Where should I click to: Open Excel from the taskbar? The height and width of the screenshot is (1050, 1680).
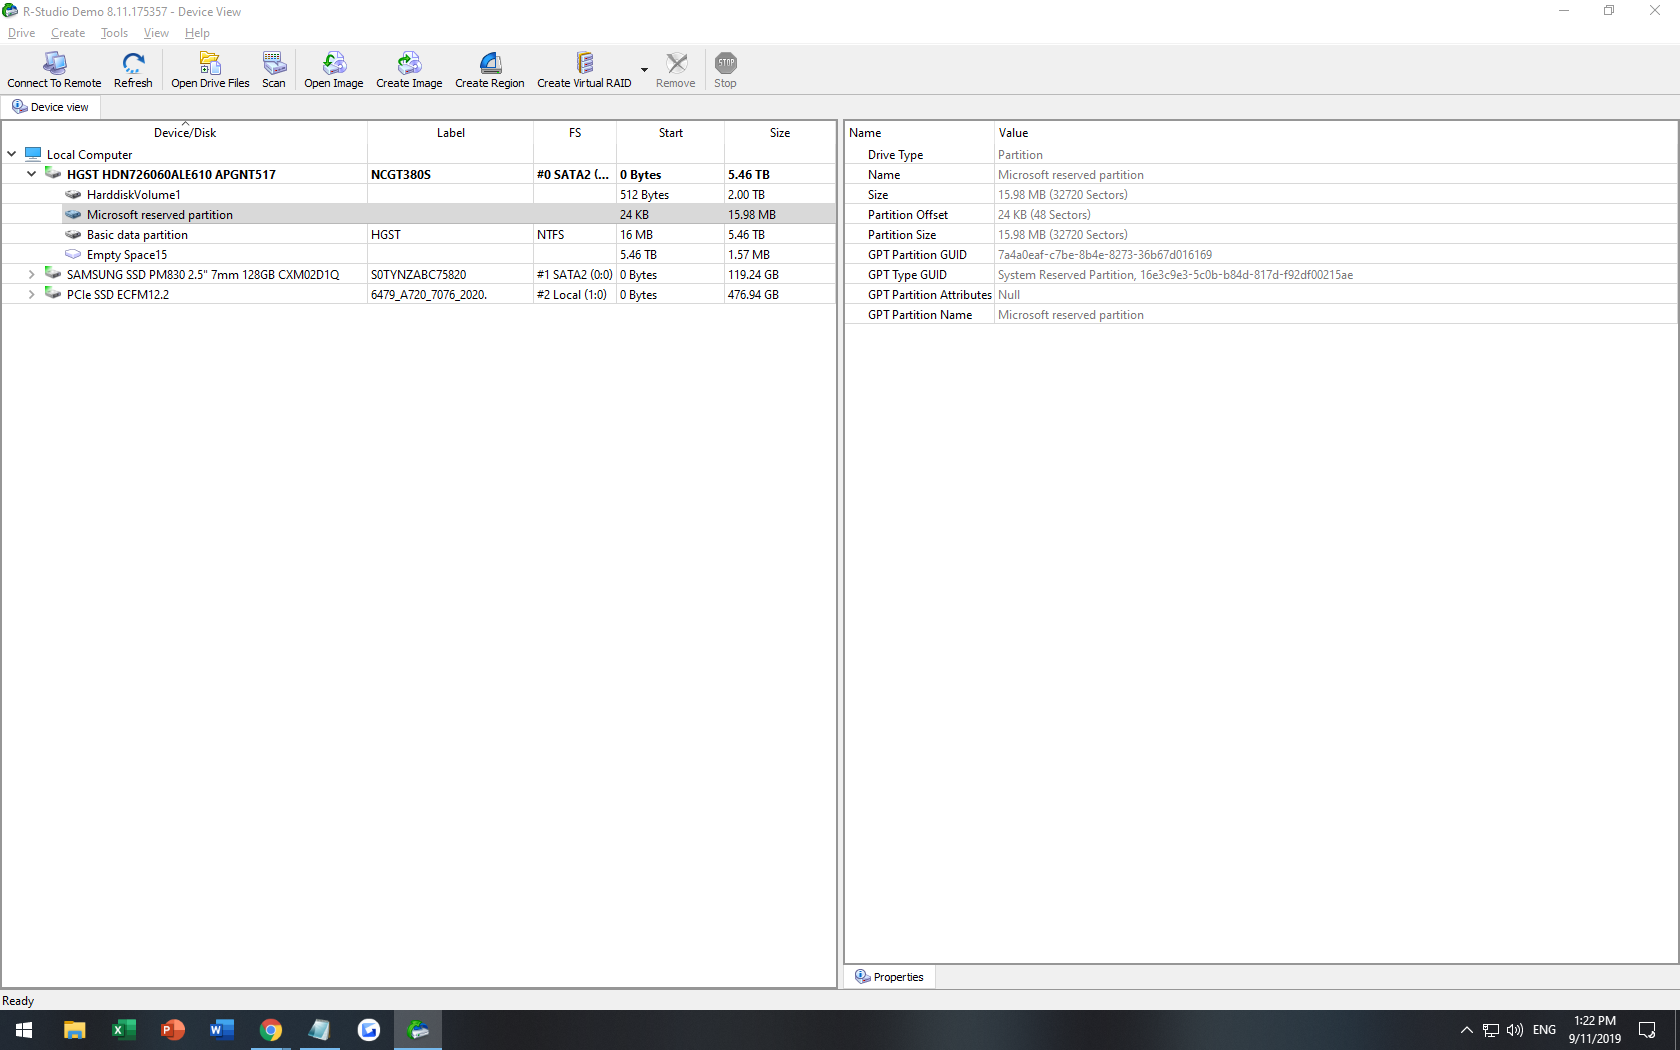tap(124, 1030)
